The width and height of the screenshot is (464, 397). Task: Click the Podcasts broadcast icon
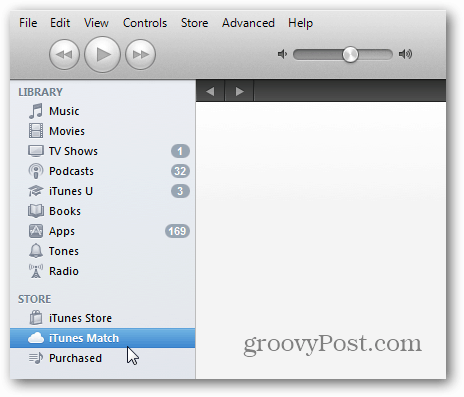click(x=36, y=171)
